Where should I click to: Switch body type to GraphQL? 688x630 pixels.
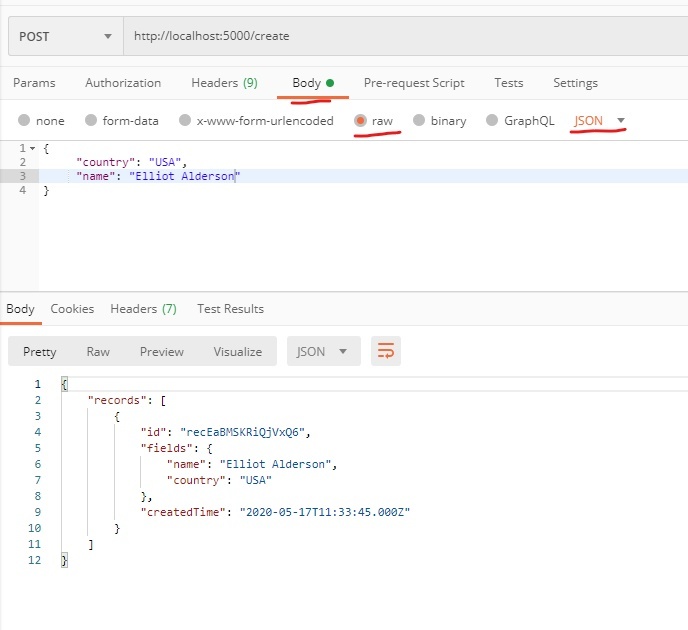492,121
